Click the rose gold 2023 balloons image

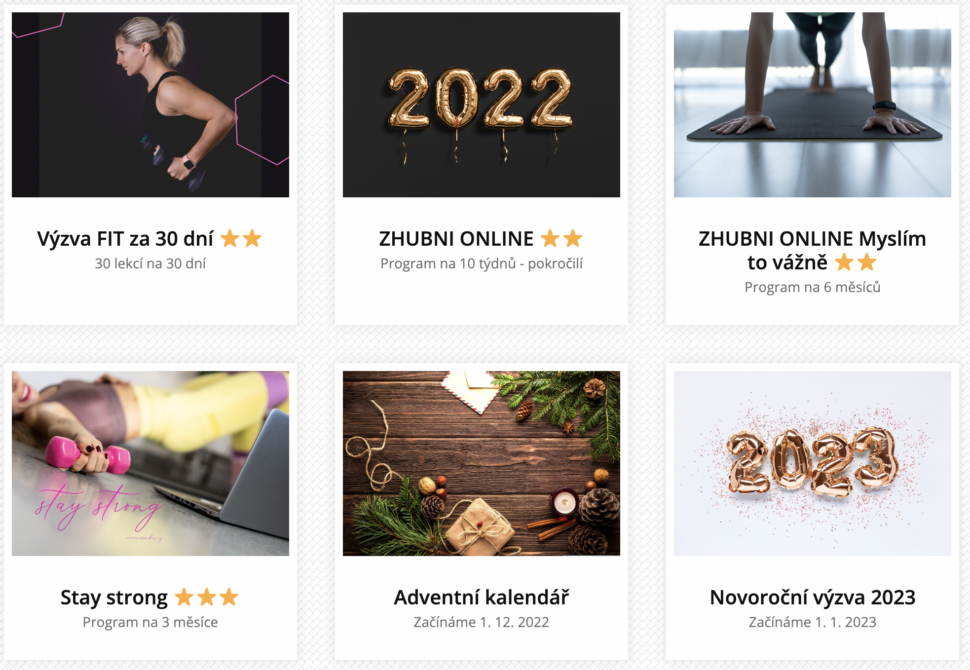812,463
